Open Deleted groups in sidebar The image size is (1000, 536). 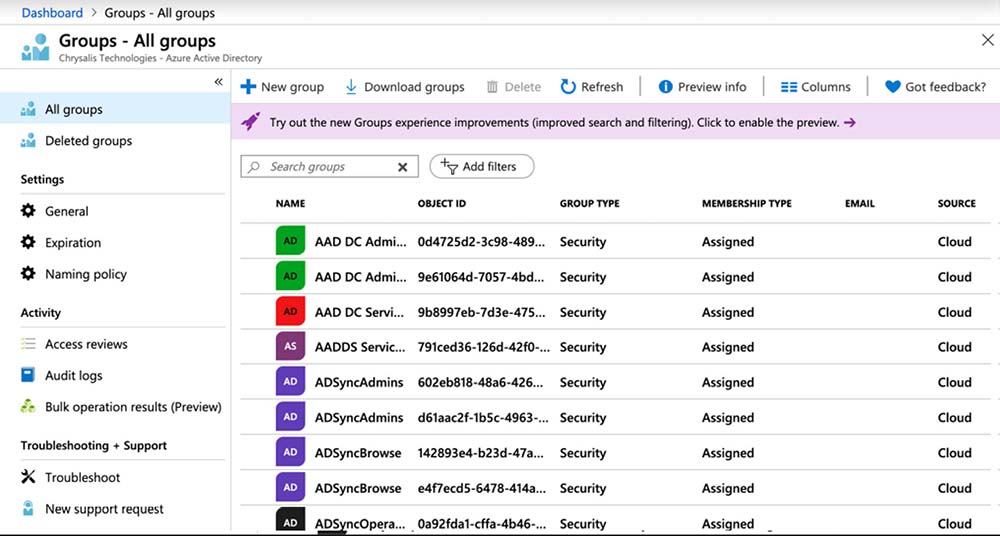click(x=88, y=141)
